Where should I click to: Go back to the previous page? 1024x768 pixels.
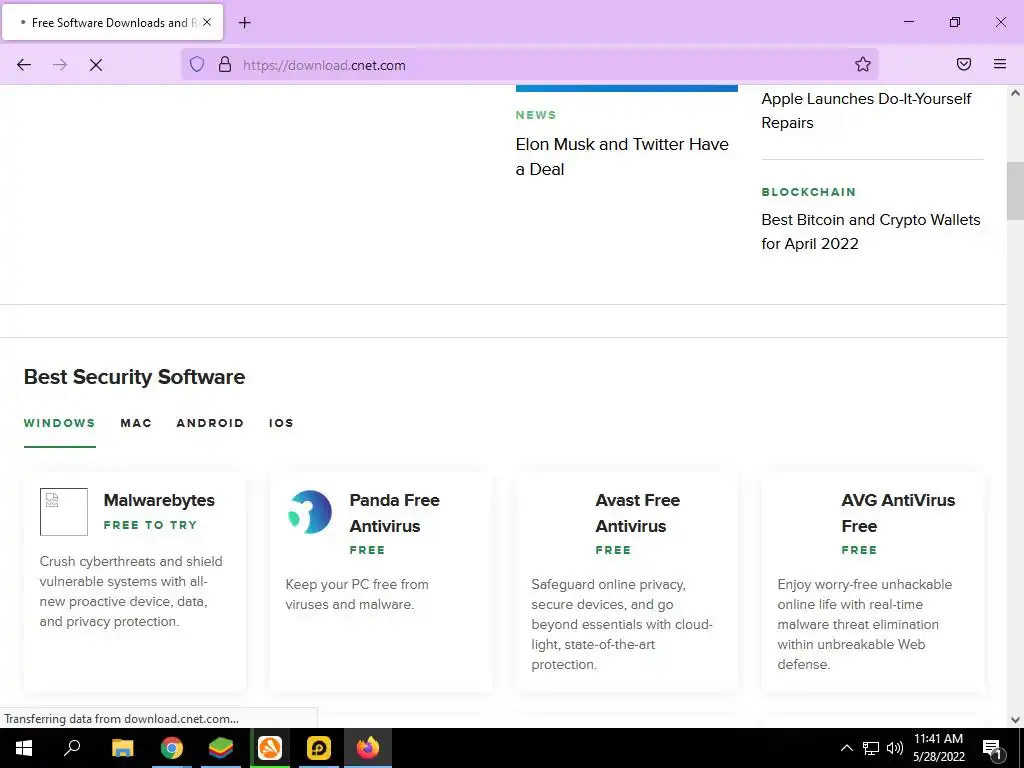24,65
